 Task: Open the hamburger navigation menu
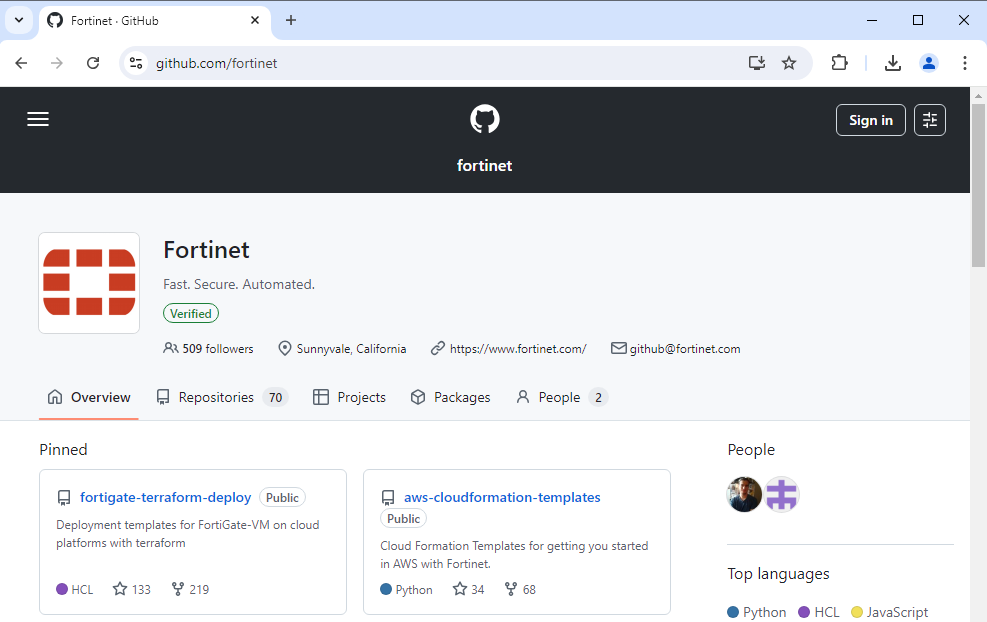[x=38, y=119]
